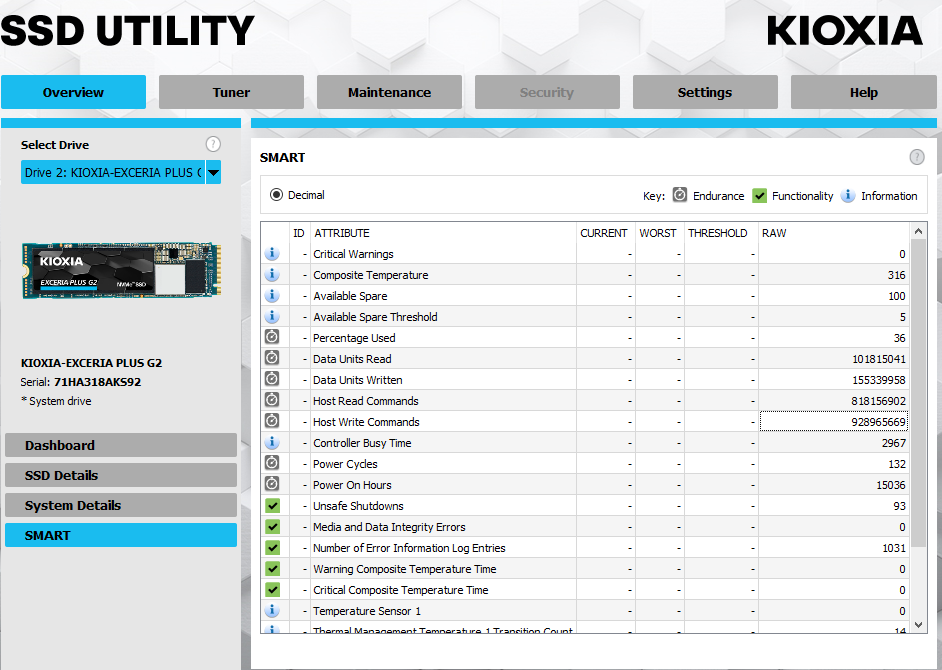Image resolution: width=942 pixels, height=670 pixels.
Task: Click the Host Write Commands attribute label
Action: (366, 422)
